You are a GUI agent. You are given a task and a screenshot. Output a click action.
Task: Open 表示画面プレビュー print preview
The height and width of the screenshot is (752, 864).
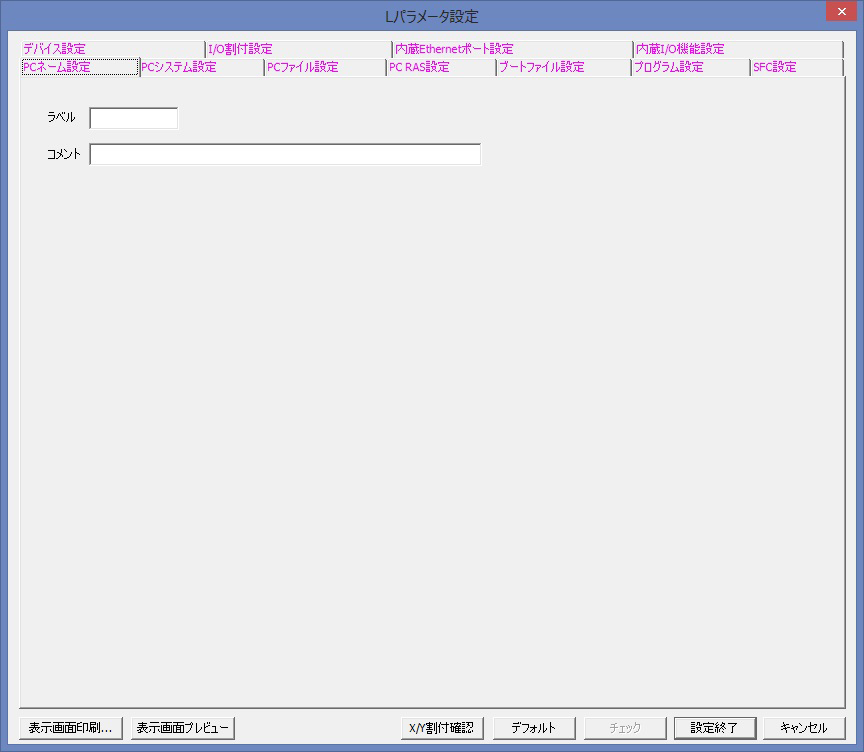[183, 728]
